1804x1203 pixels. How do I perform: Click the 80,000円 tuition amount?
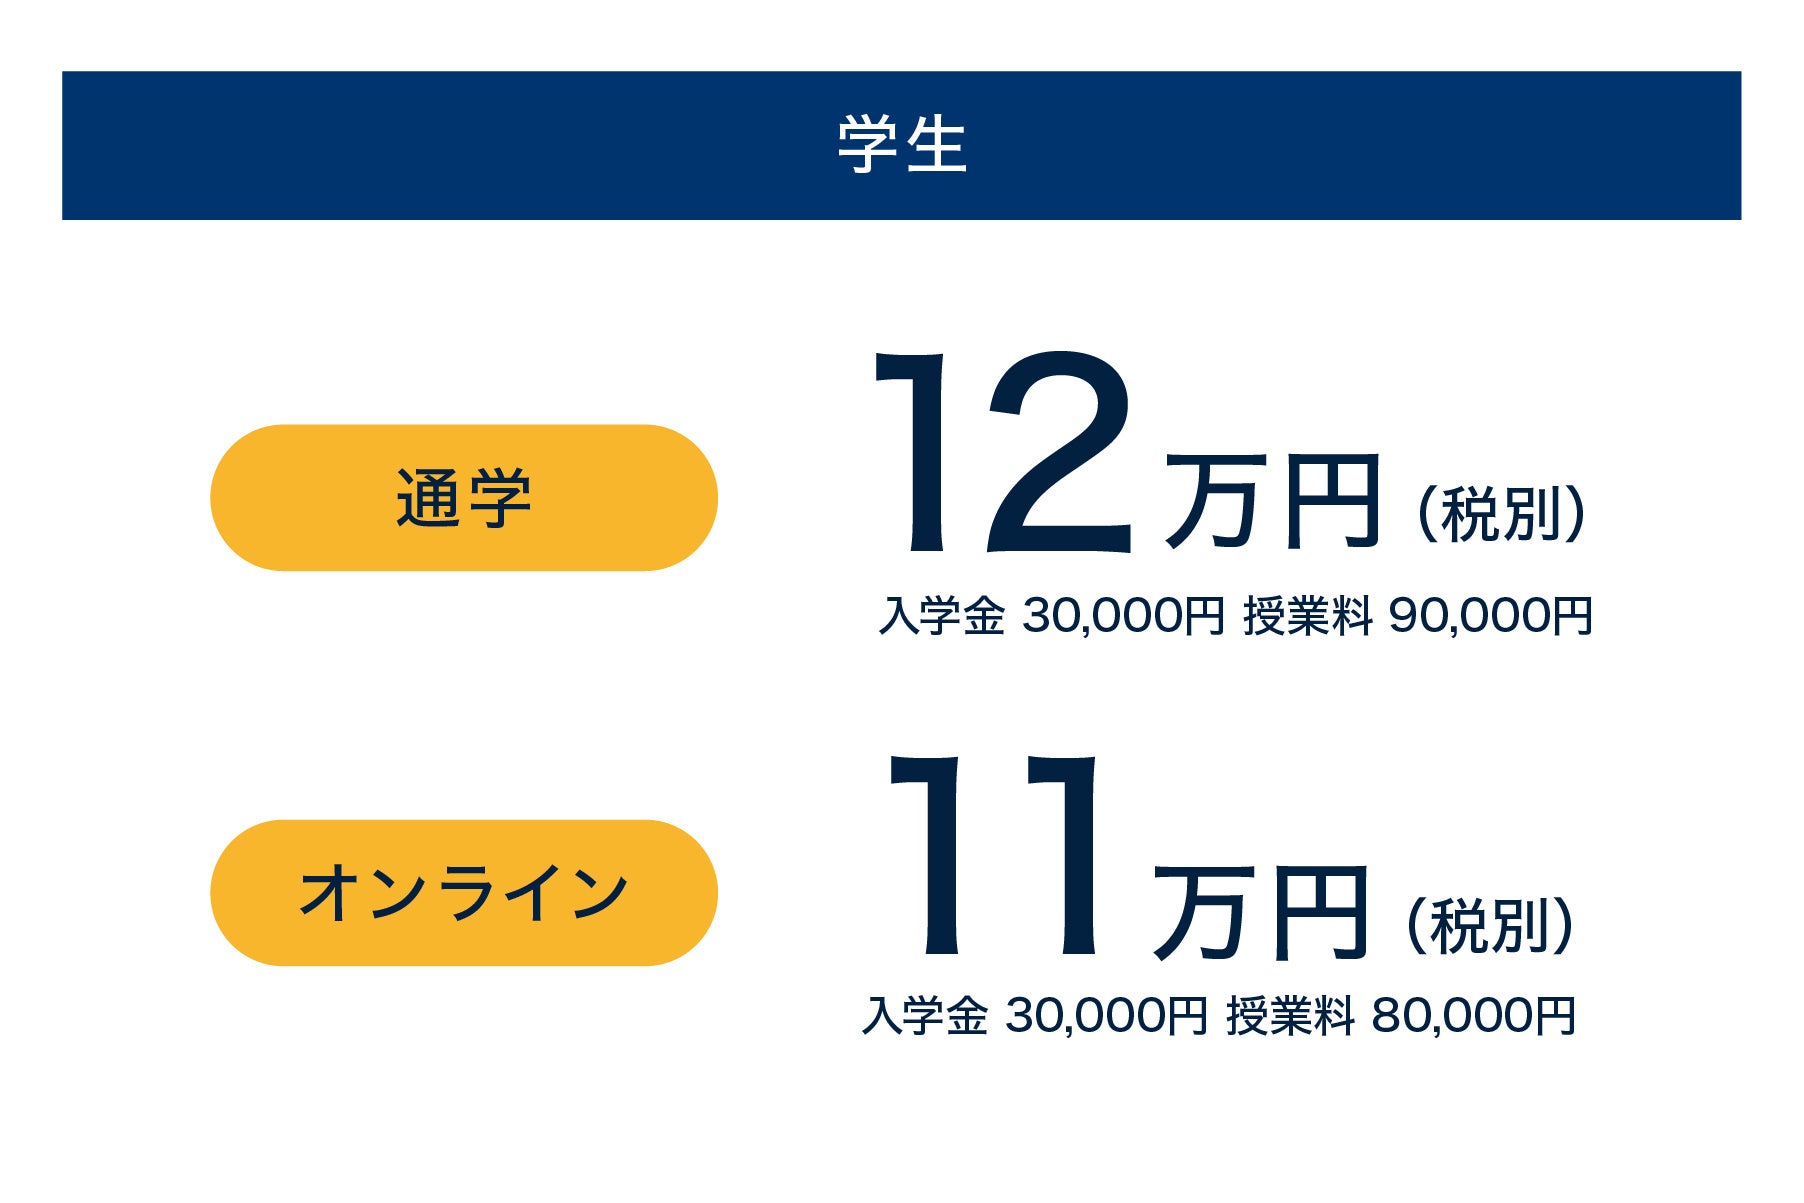click(1474, 1017)
